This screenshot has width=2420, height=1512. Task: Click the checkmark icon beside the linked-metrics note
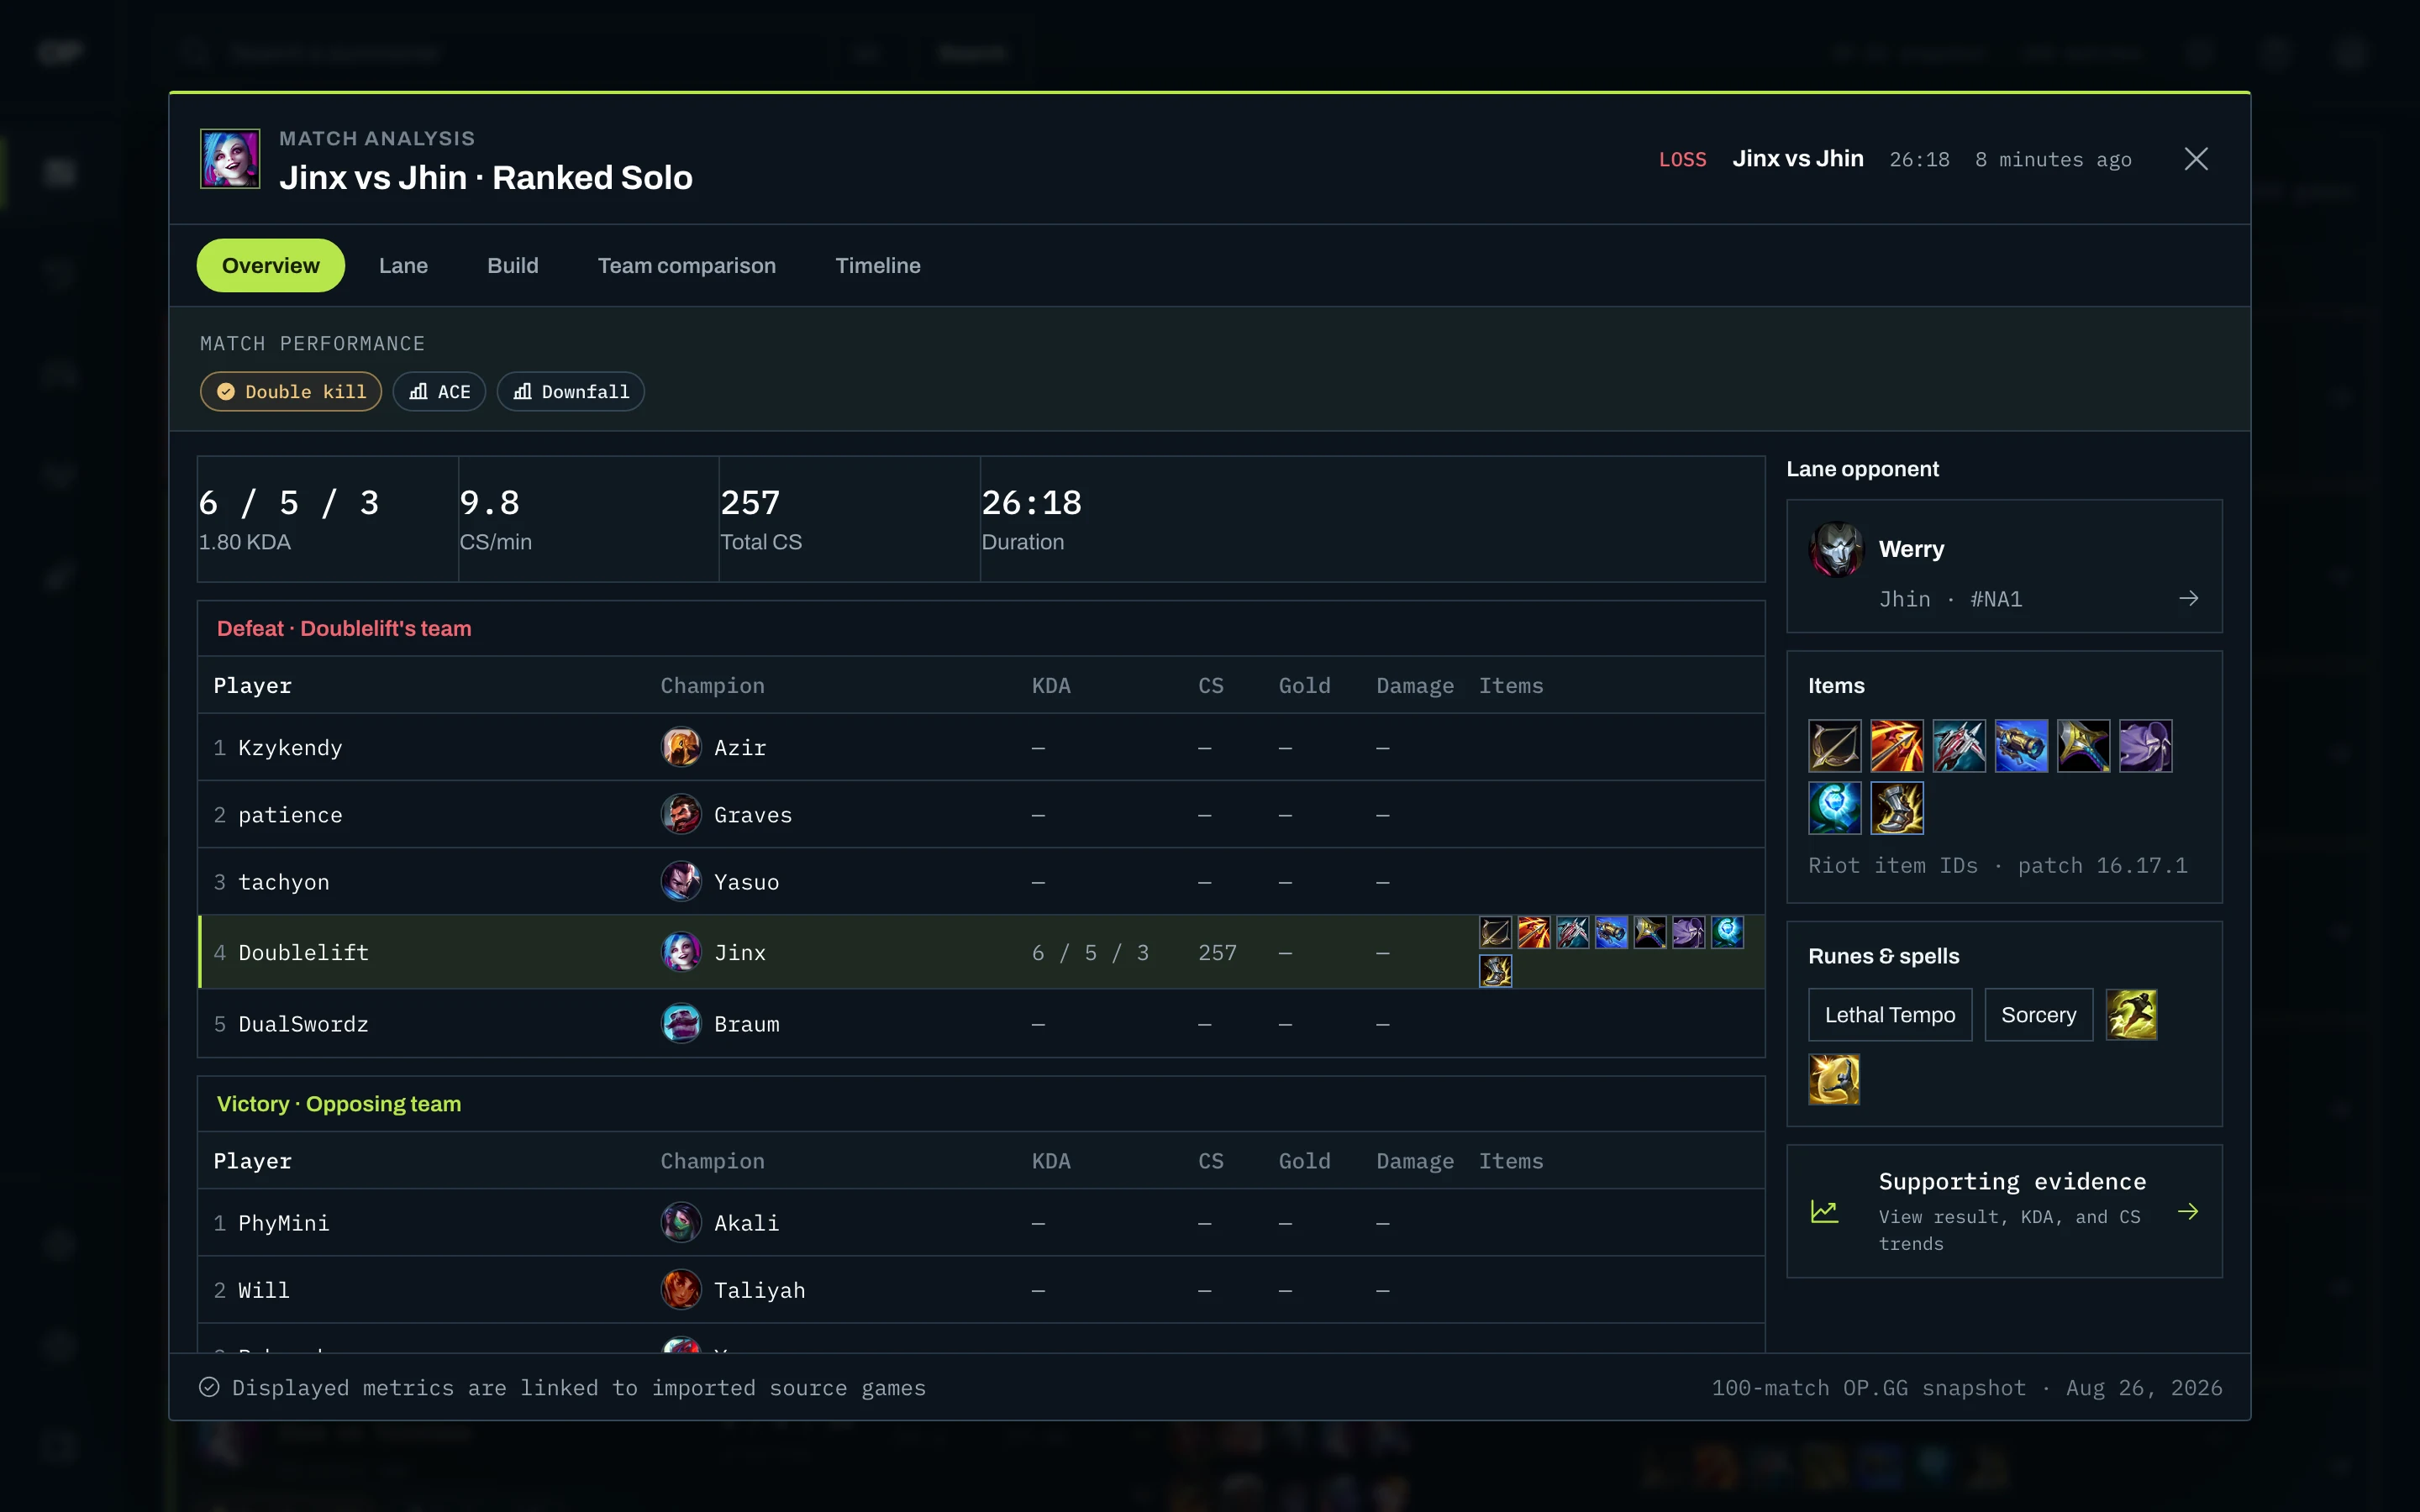point(209,1387)
